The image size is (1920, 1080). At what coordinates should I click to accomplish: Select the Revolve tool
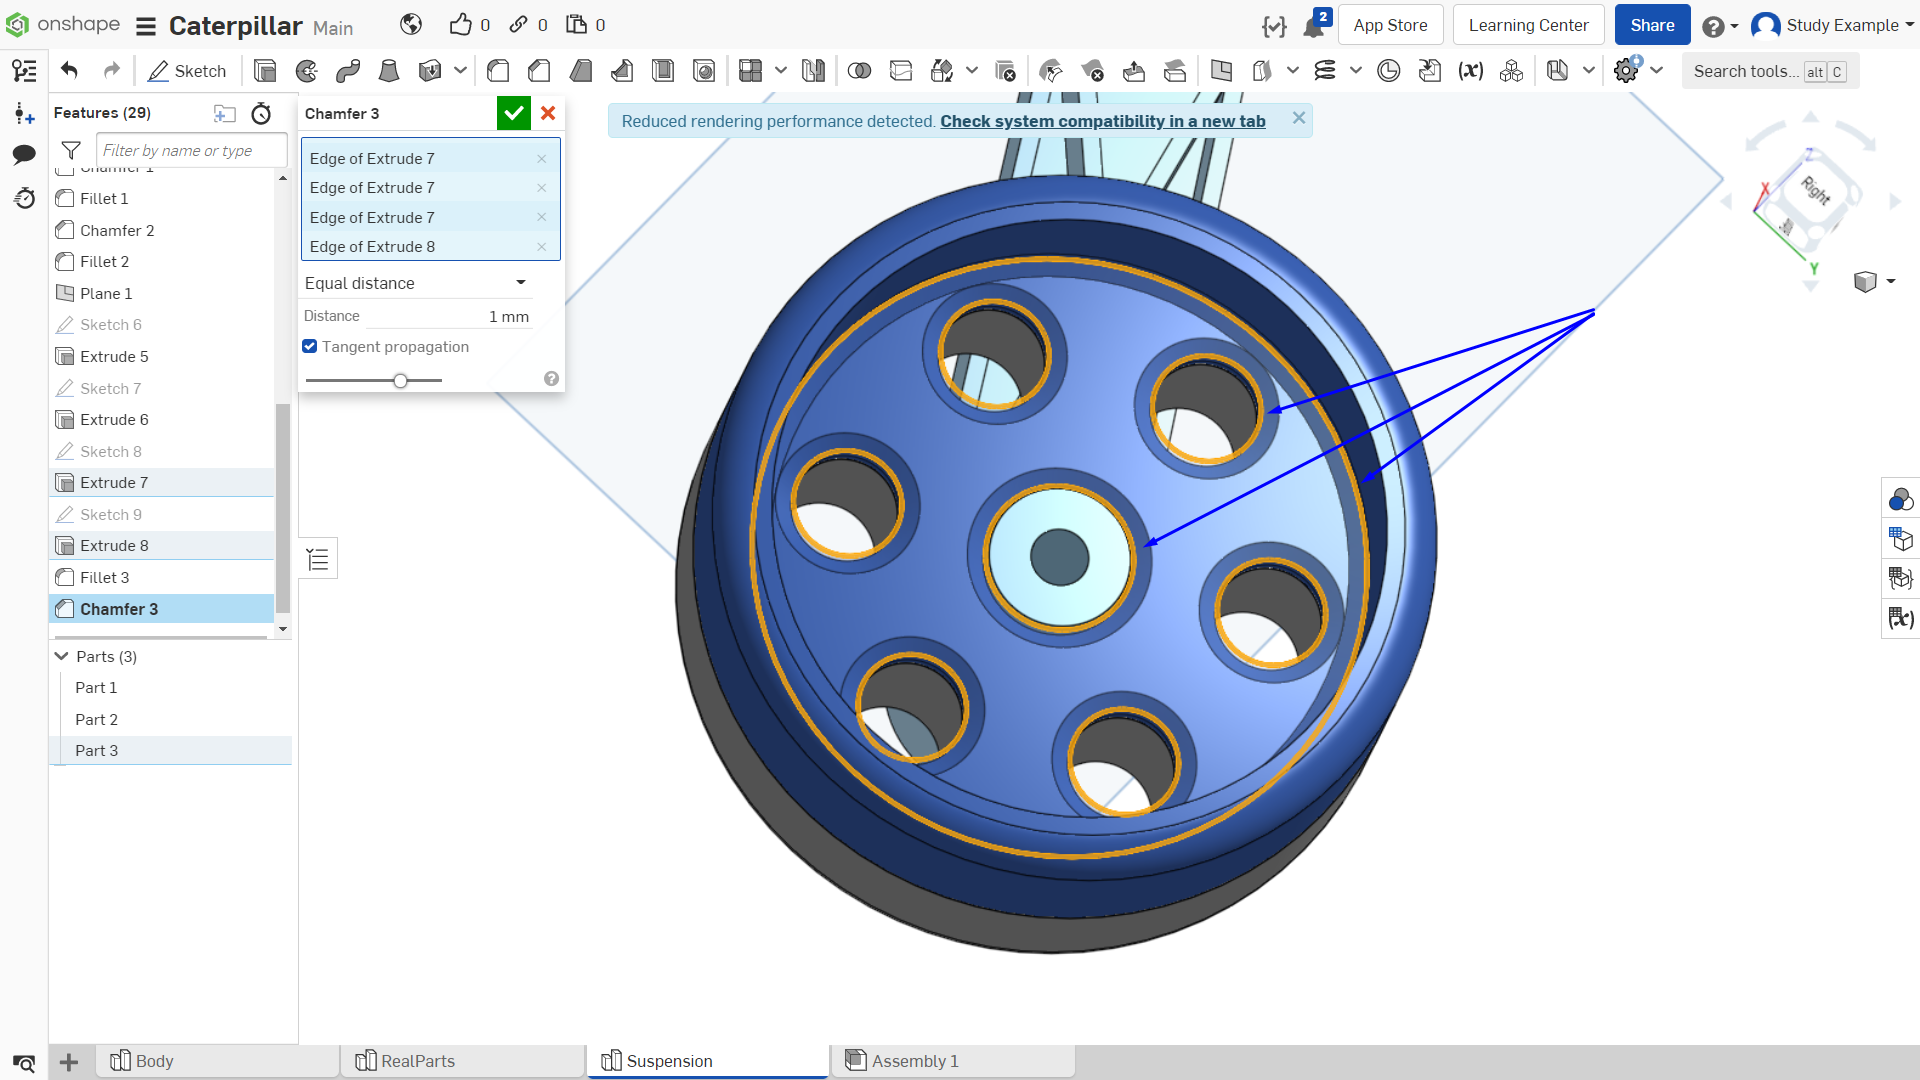click(x=307, y=71)
